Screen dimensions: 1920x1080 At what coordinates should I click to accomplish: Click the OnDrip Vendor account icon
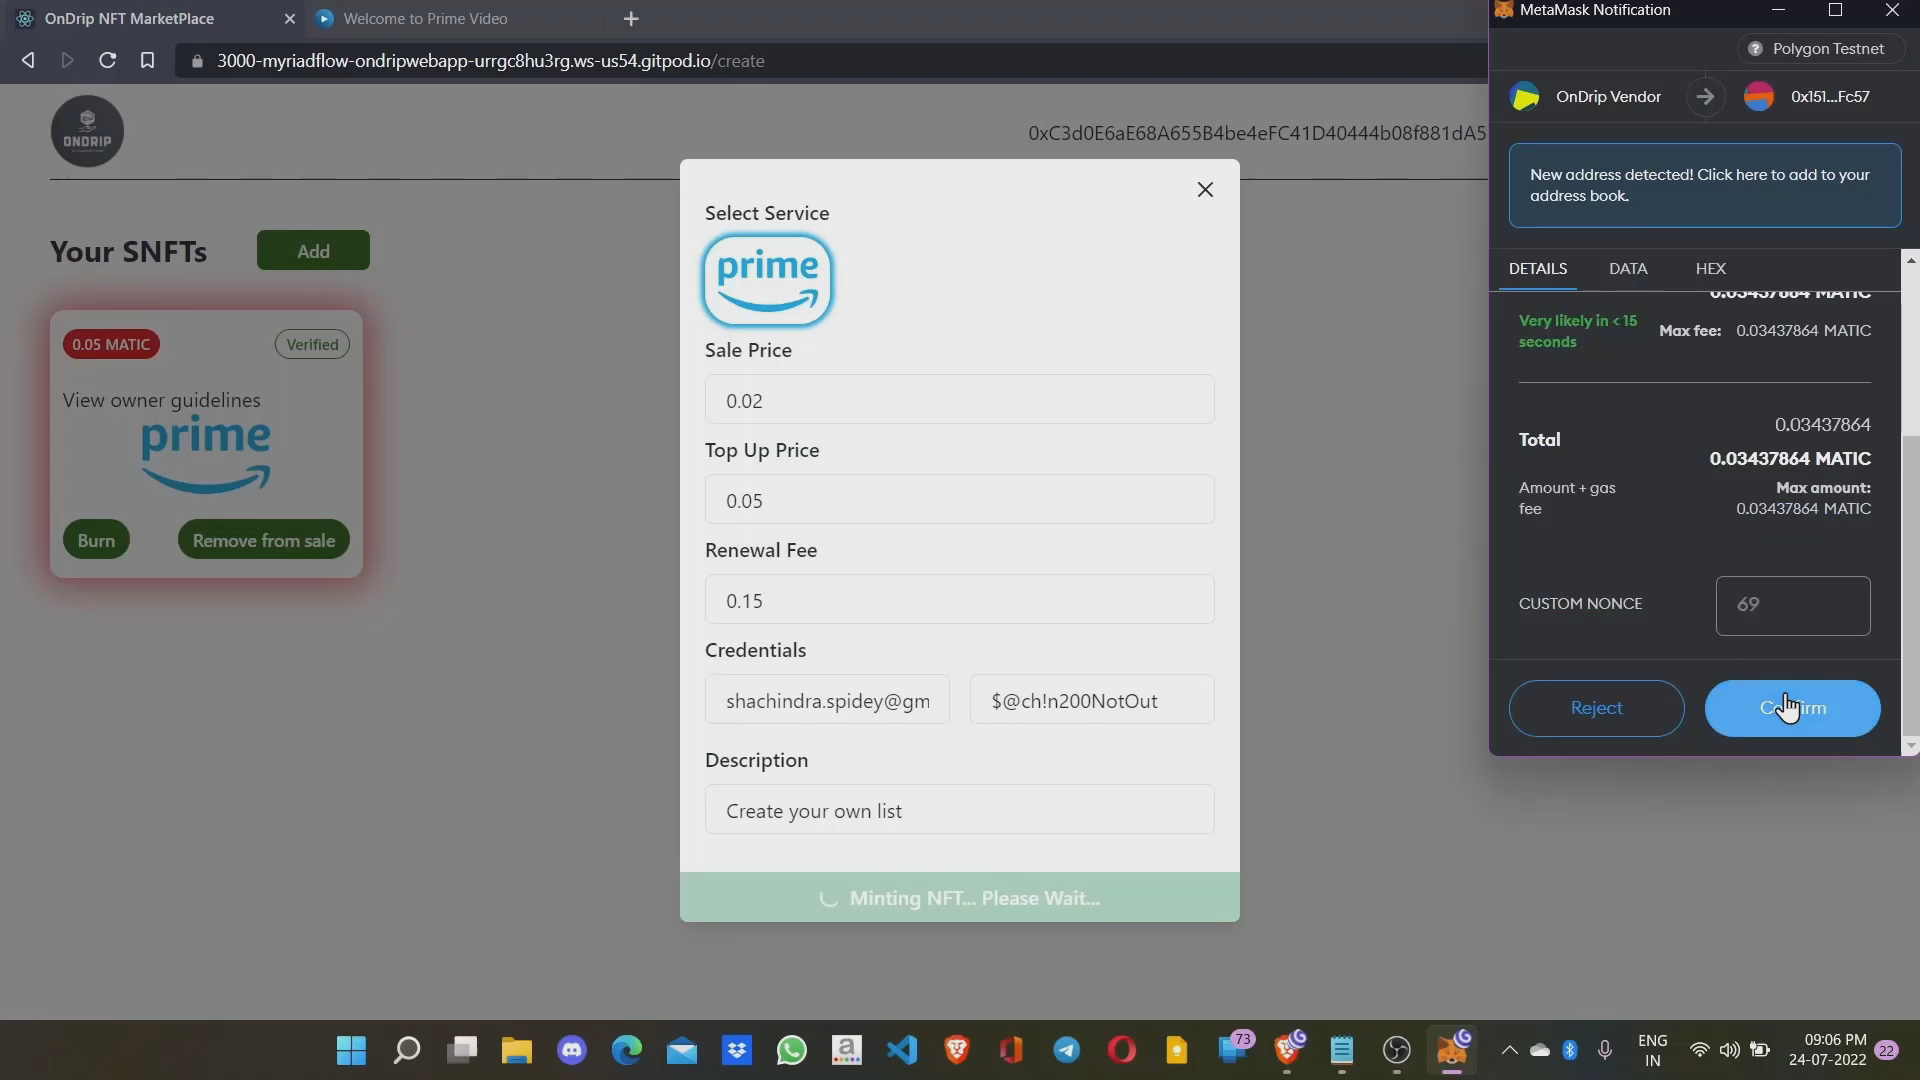click(x=1525, y=97)
